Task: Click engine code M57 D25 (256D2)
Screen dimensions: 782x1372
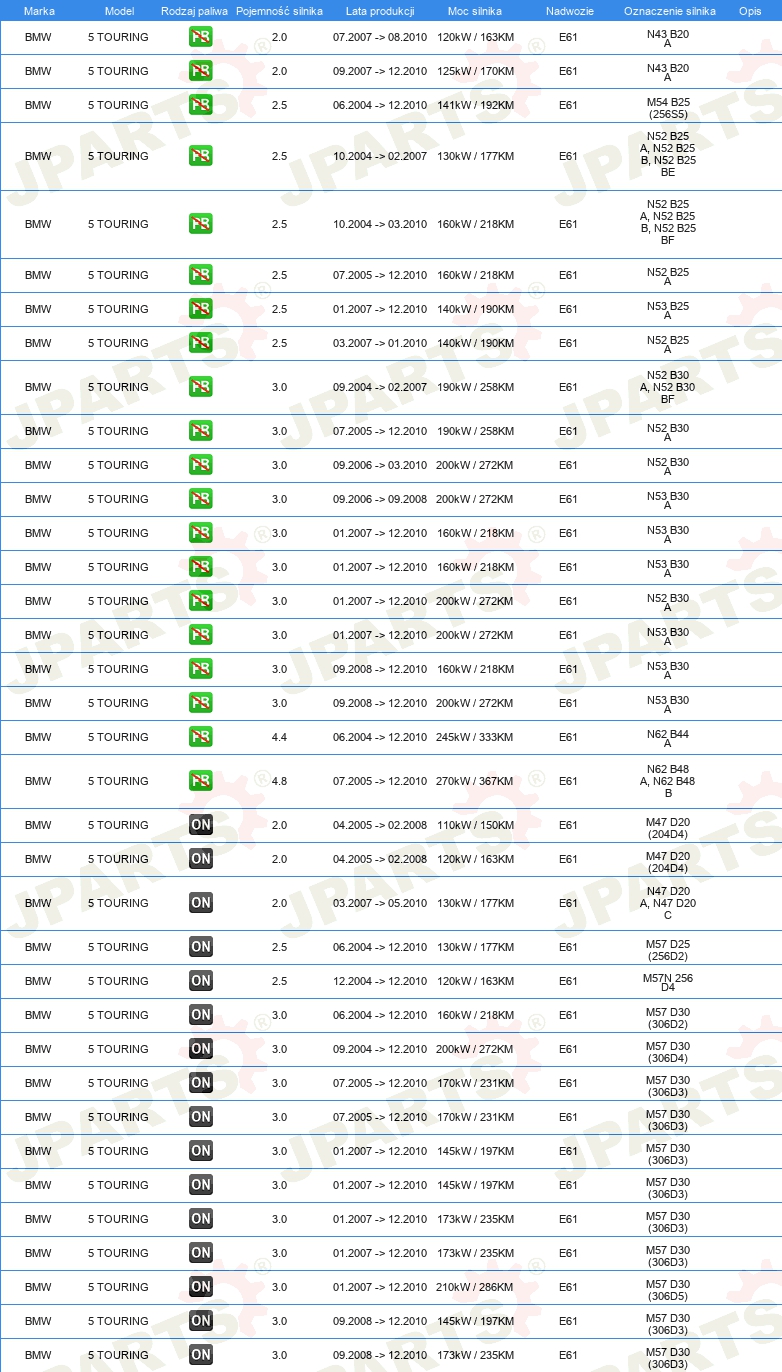Action: 668,950
